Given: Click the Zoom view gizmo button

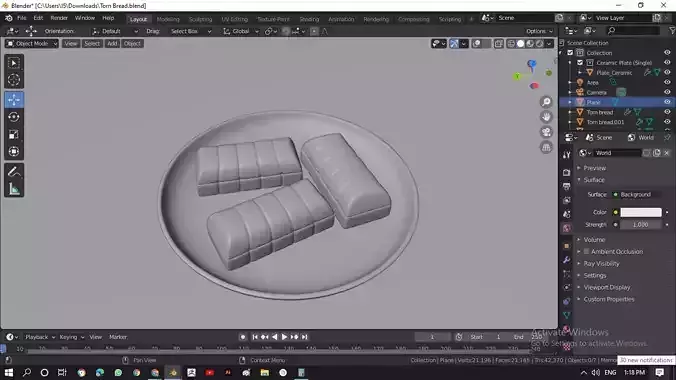Looking at the screenshot, I should (x=546, y=102).
